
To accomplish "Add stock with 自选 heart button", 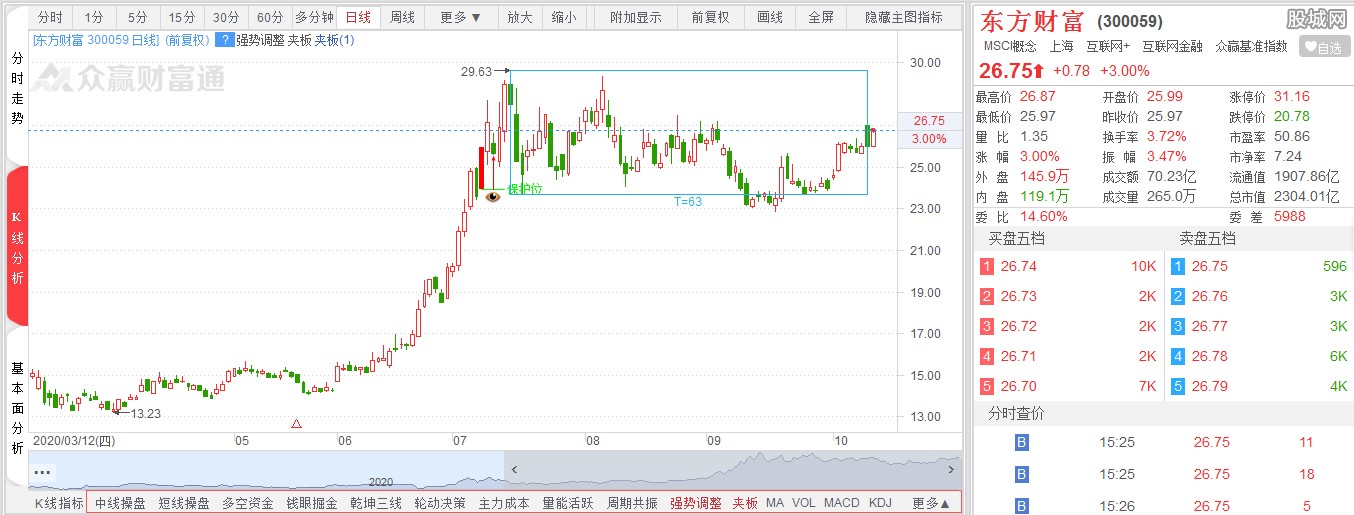I will click(1324, 47).
